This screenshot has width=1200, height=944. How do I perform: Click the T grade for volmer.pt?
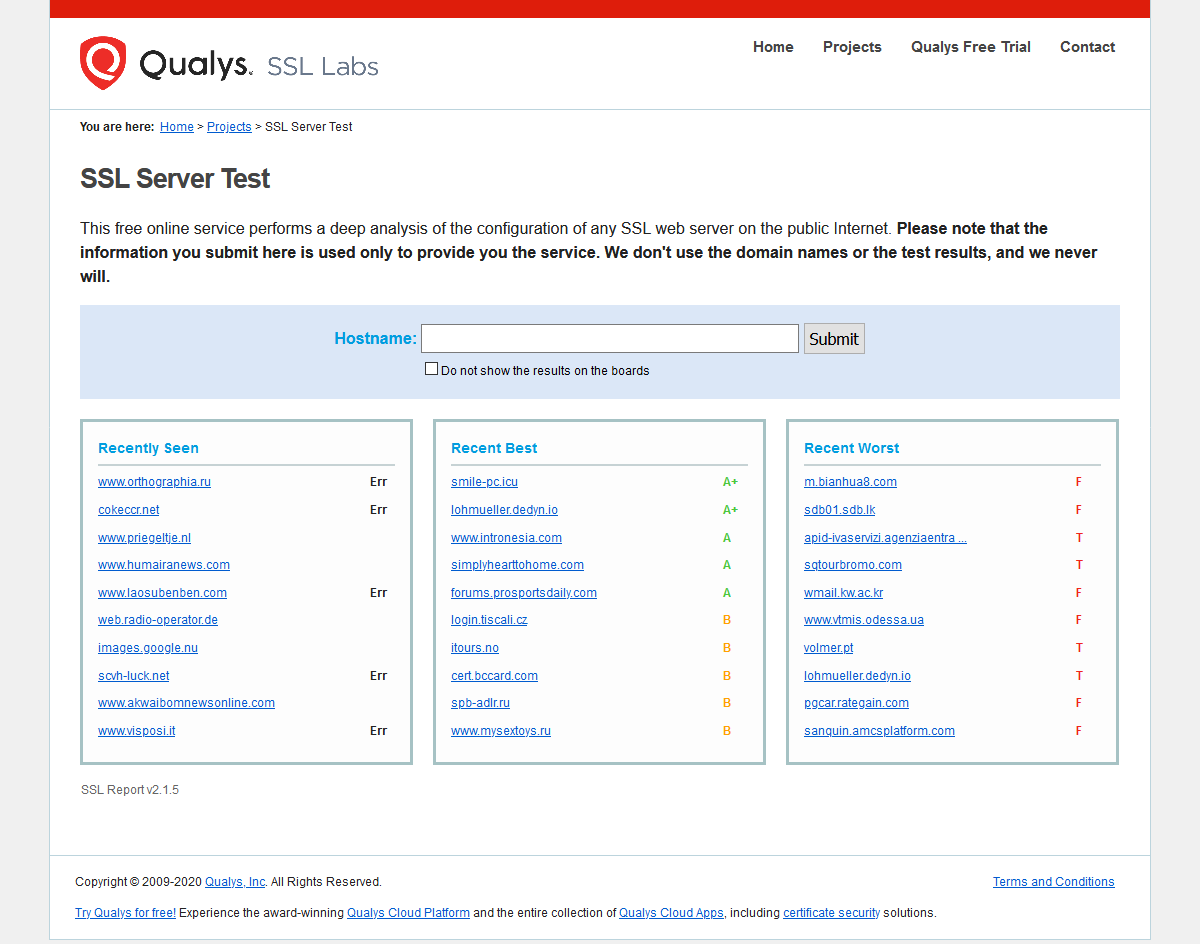click(1079, 648)
